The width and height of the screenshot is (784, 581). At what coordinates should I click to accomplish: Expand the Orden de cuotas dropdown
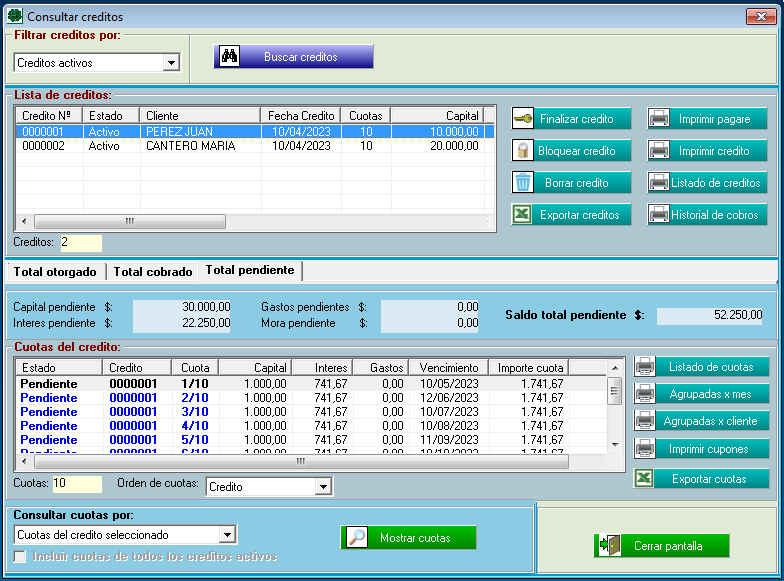(322, 487)
